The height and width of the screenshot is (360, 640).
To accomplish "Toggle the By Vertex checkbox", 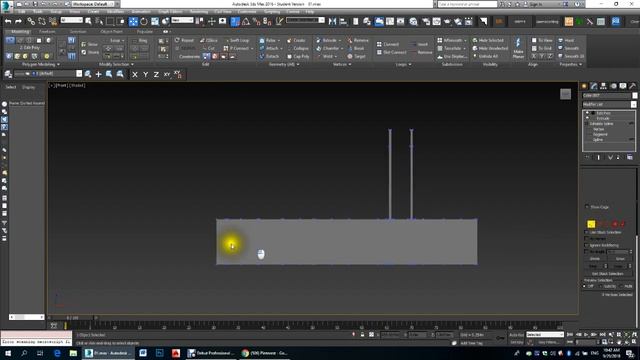I will click(x=587, y=239).
